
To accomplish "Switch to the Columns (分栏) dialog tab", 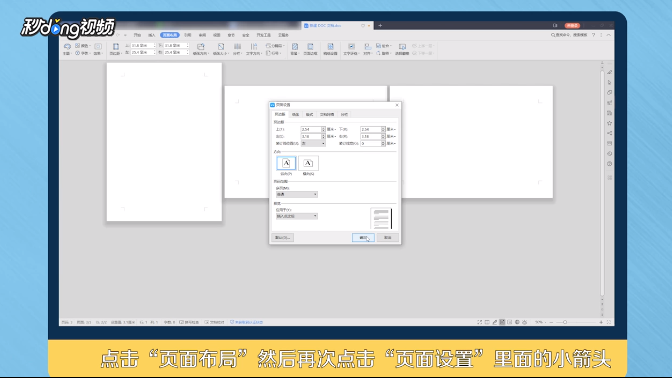I will tap(345, 114).
